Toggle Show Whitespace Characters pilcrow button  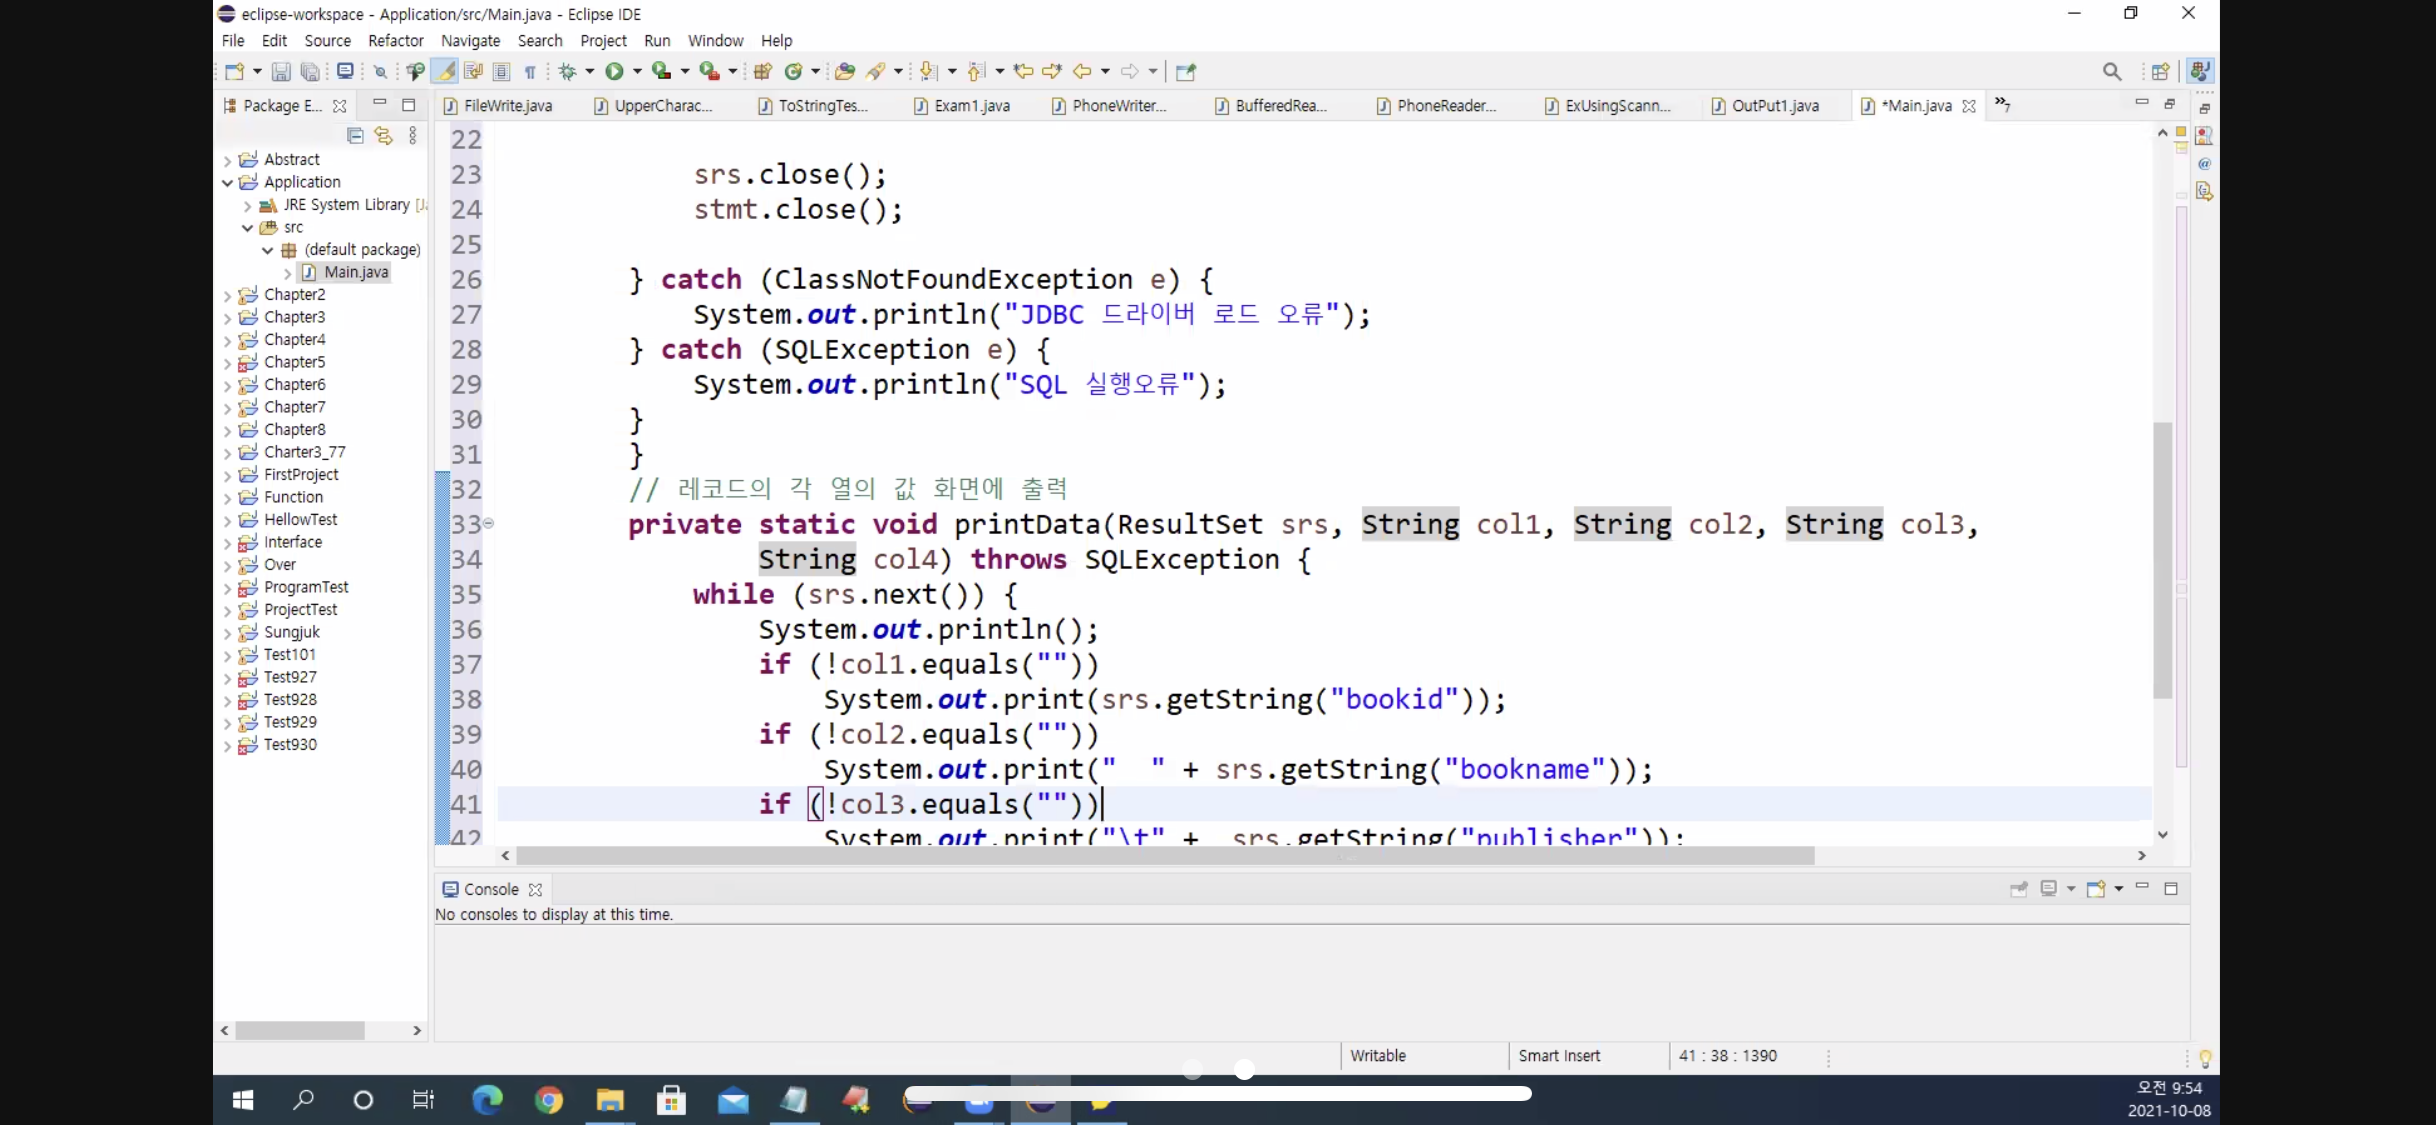click(x=530, y=72)
